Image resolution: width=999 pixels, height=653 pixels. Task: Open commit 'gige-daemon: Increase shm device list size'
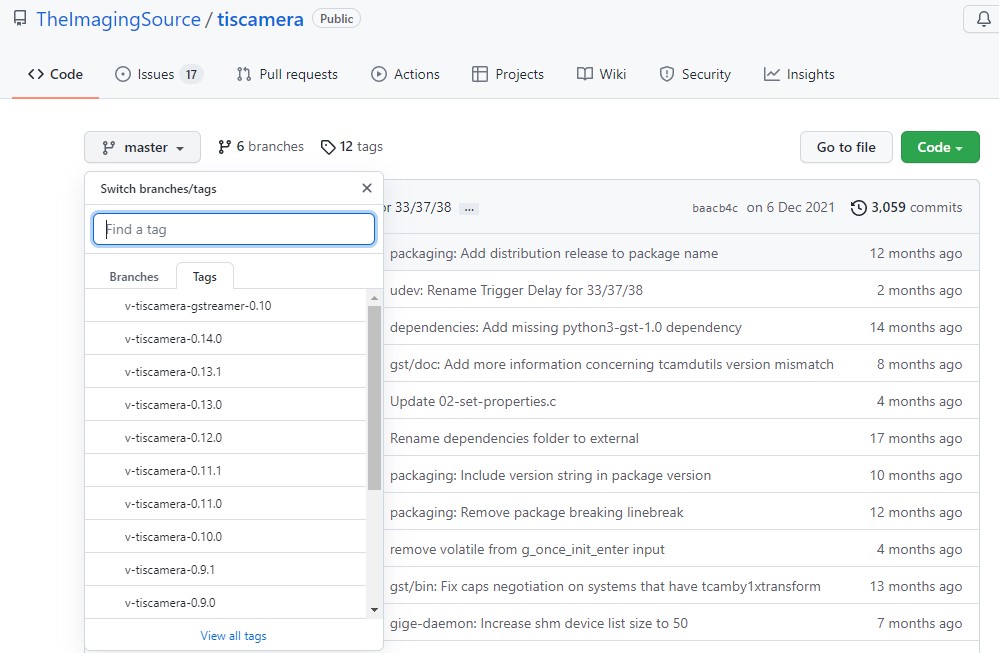pyautogui.click(x=539, y=623)
